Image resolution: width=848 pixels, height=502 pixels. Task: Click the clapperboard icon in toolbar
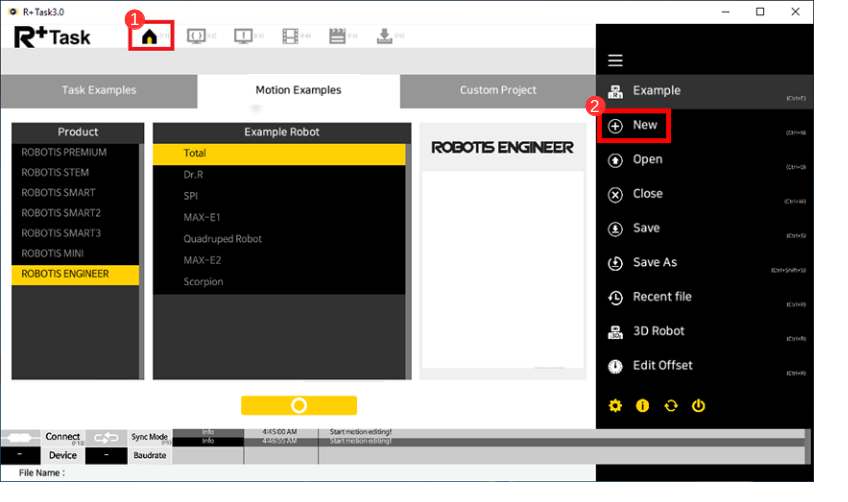[337, 37]
